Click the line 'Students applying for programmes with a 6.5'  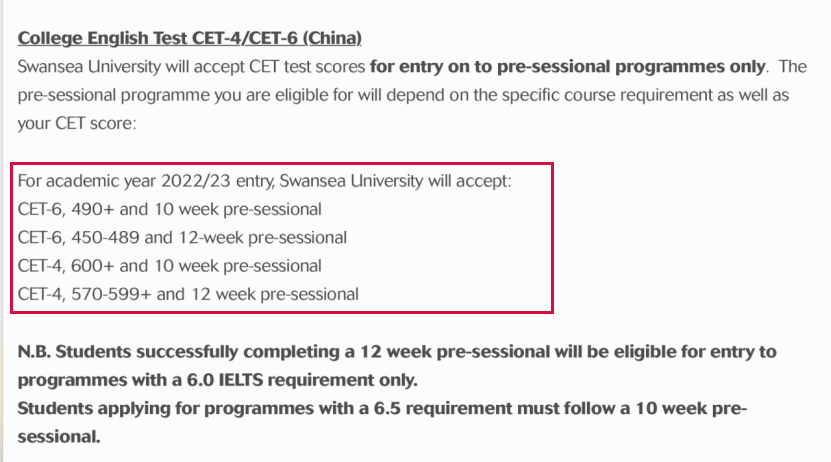(382, 408)
